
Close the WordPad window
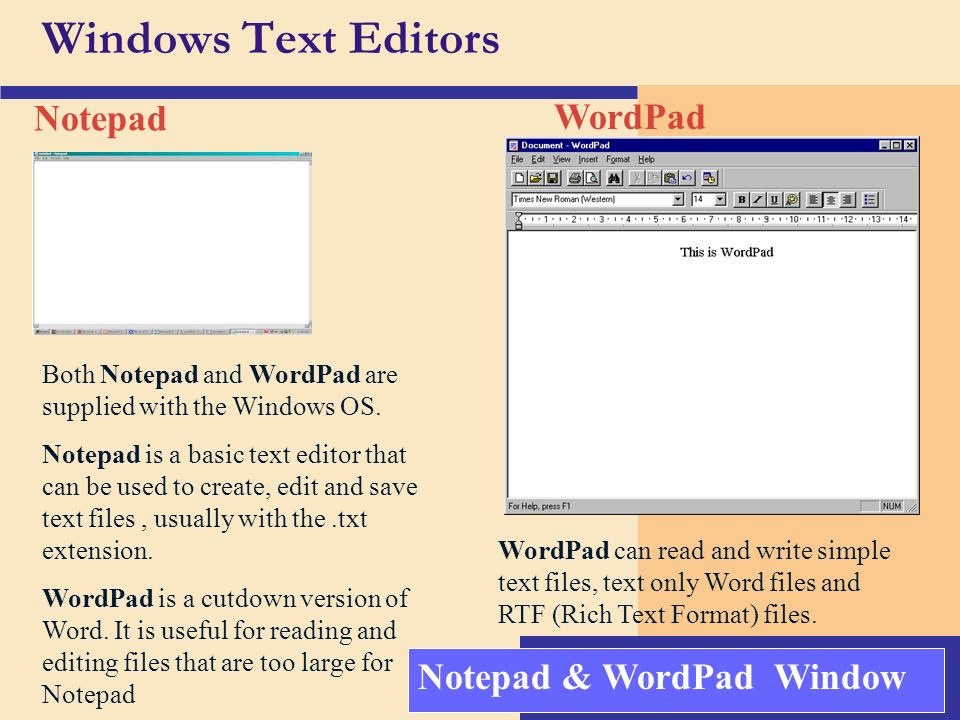click(x=910, y=146)
